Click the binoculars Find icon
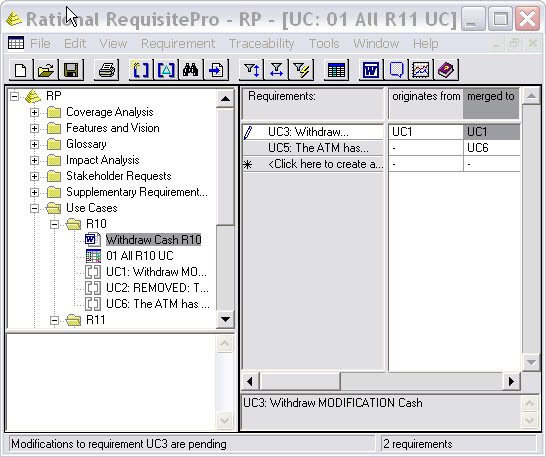This screenshot has height=457, width=546. pos(190,70)
